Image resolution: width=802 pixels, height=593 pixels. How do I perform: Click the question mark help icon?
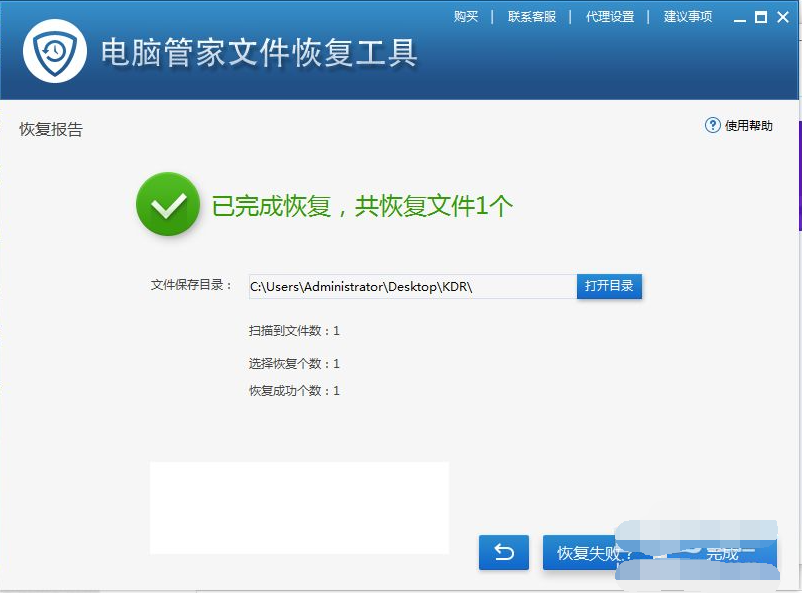tap(713, 125)
